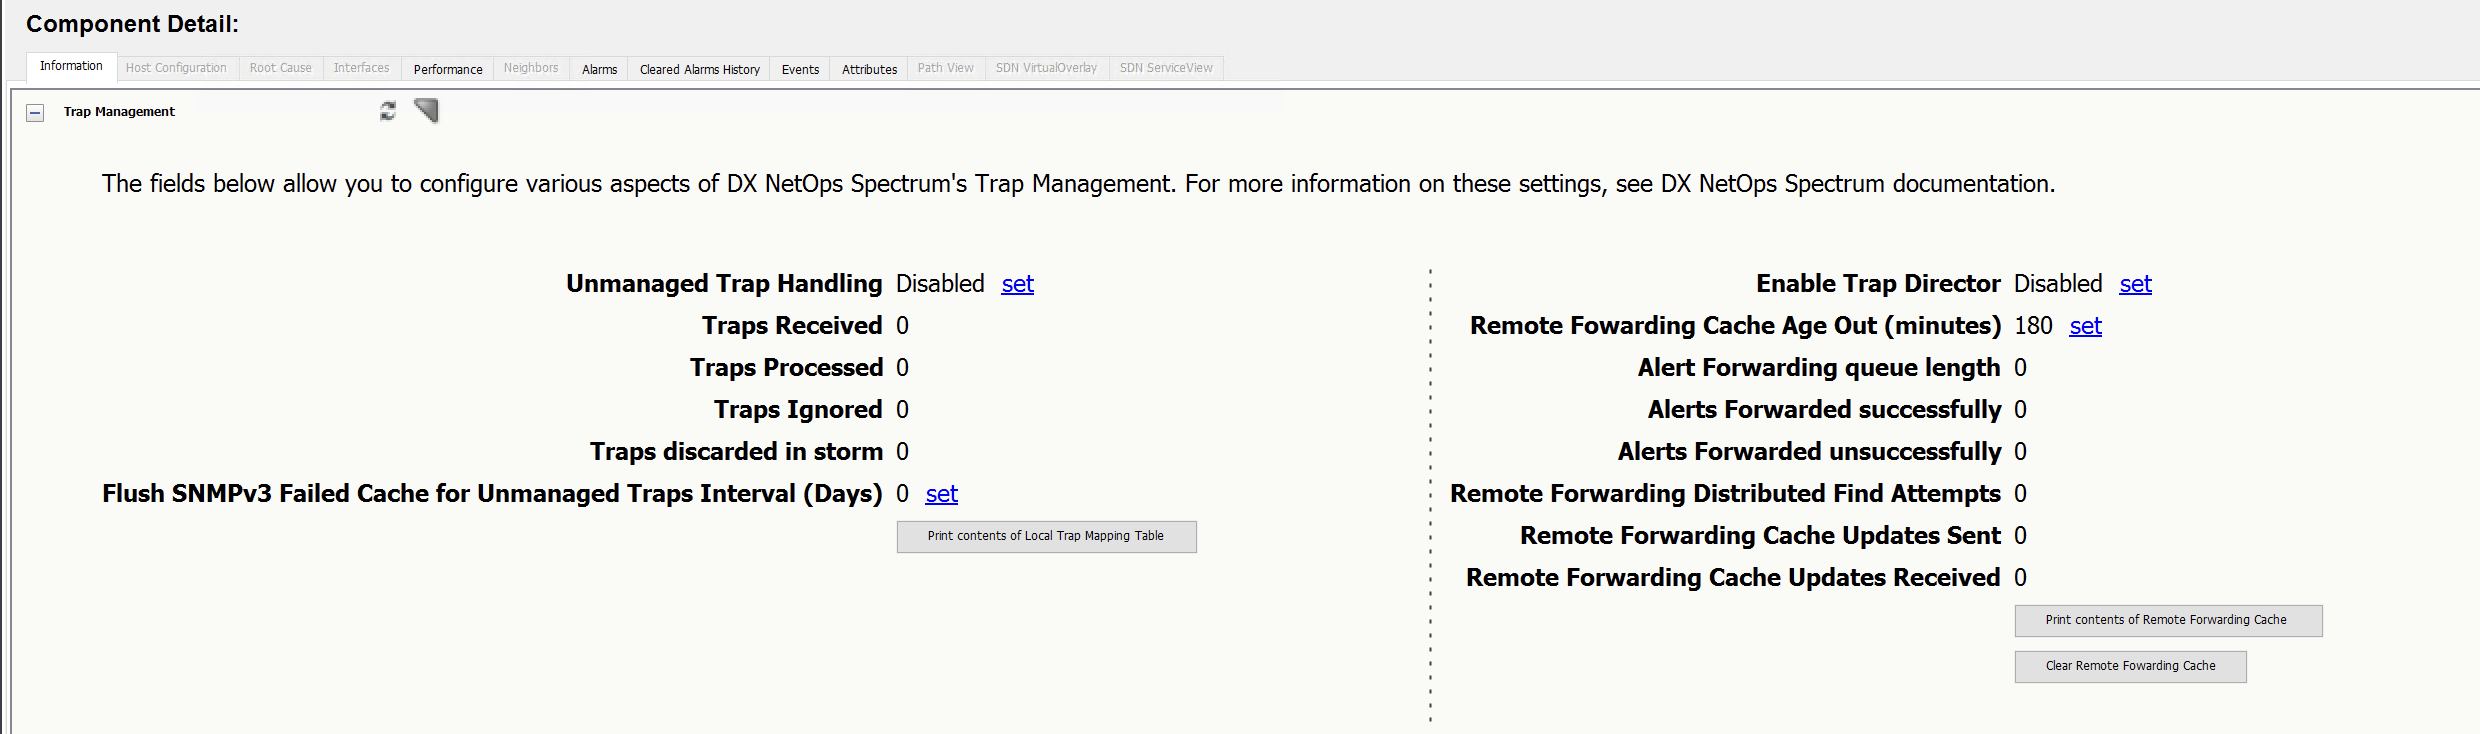
Task: Go to the Events tab
Action: pos(800,69)
